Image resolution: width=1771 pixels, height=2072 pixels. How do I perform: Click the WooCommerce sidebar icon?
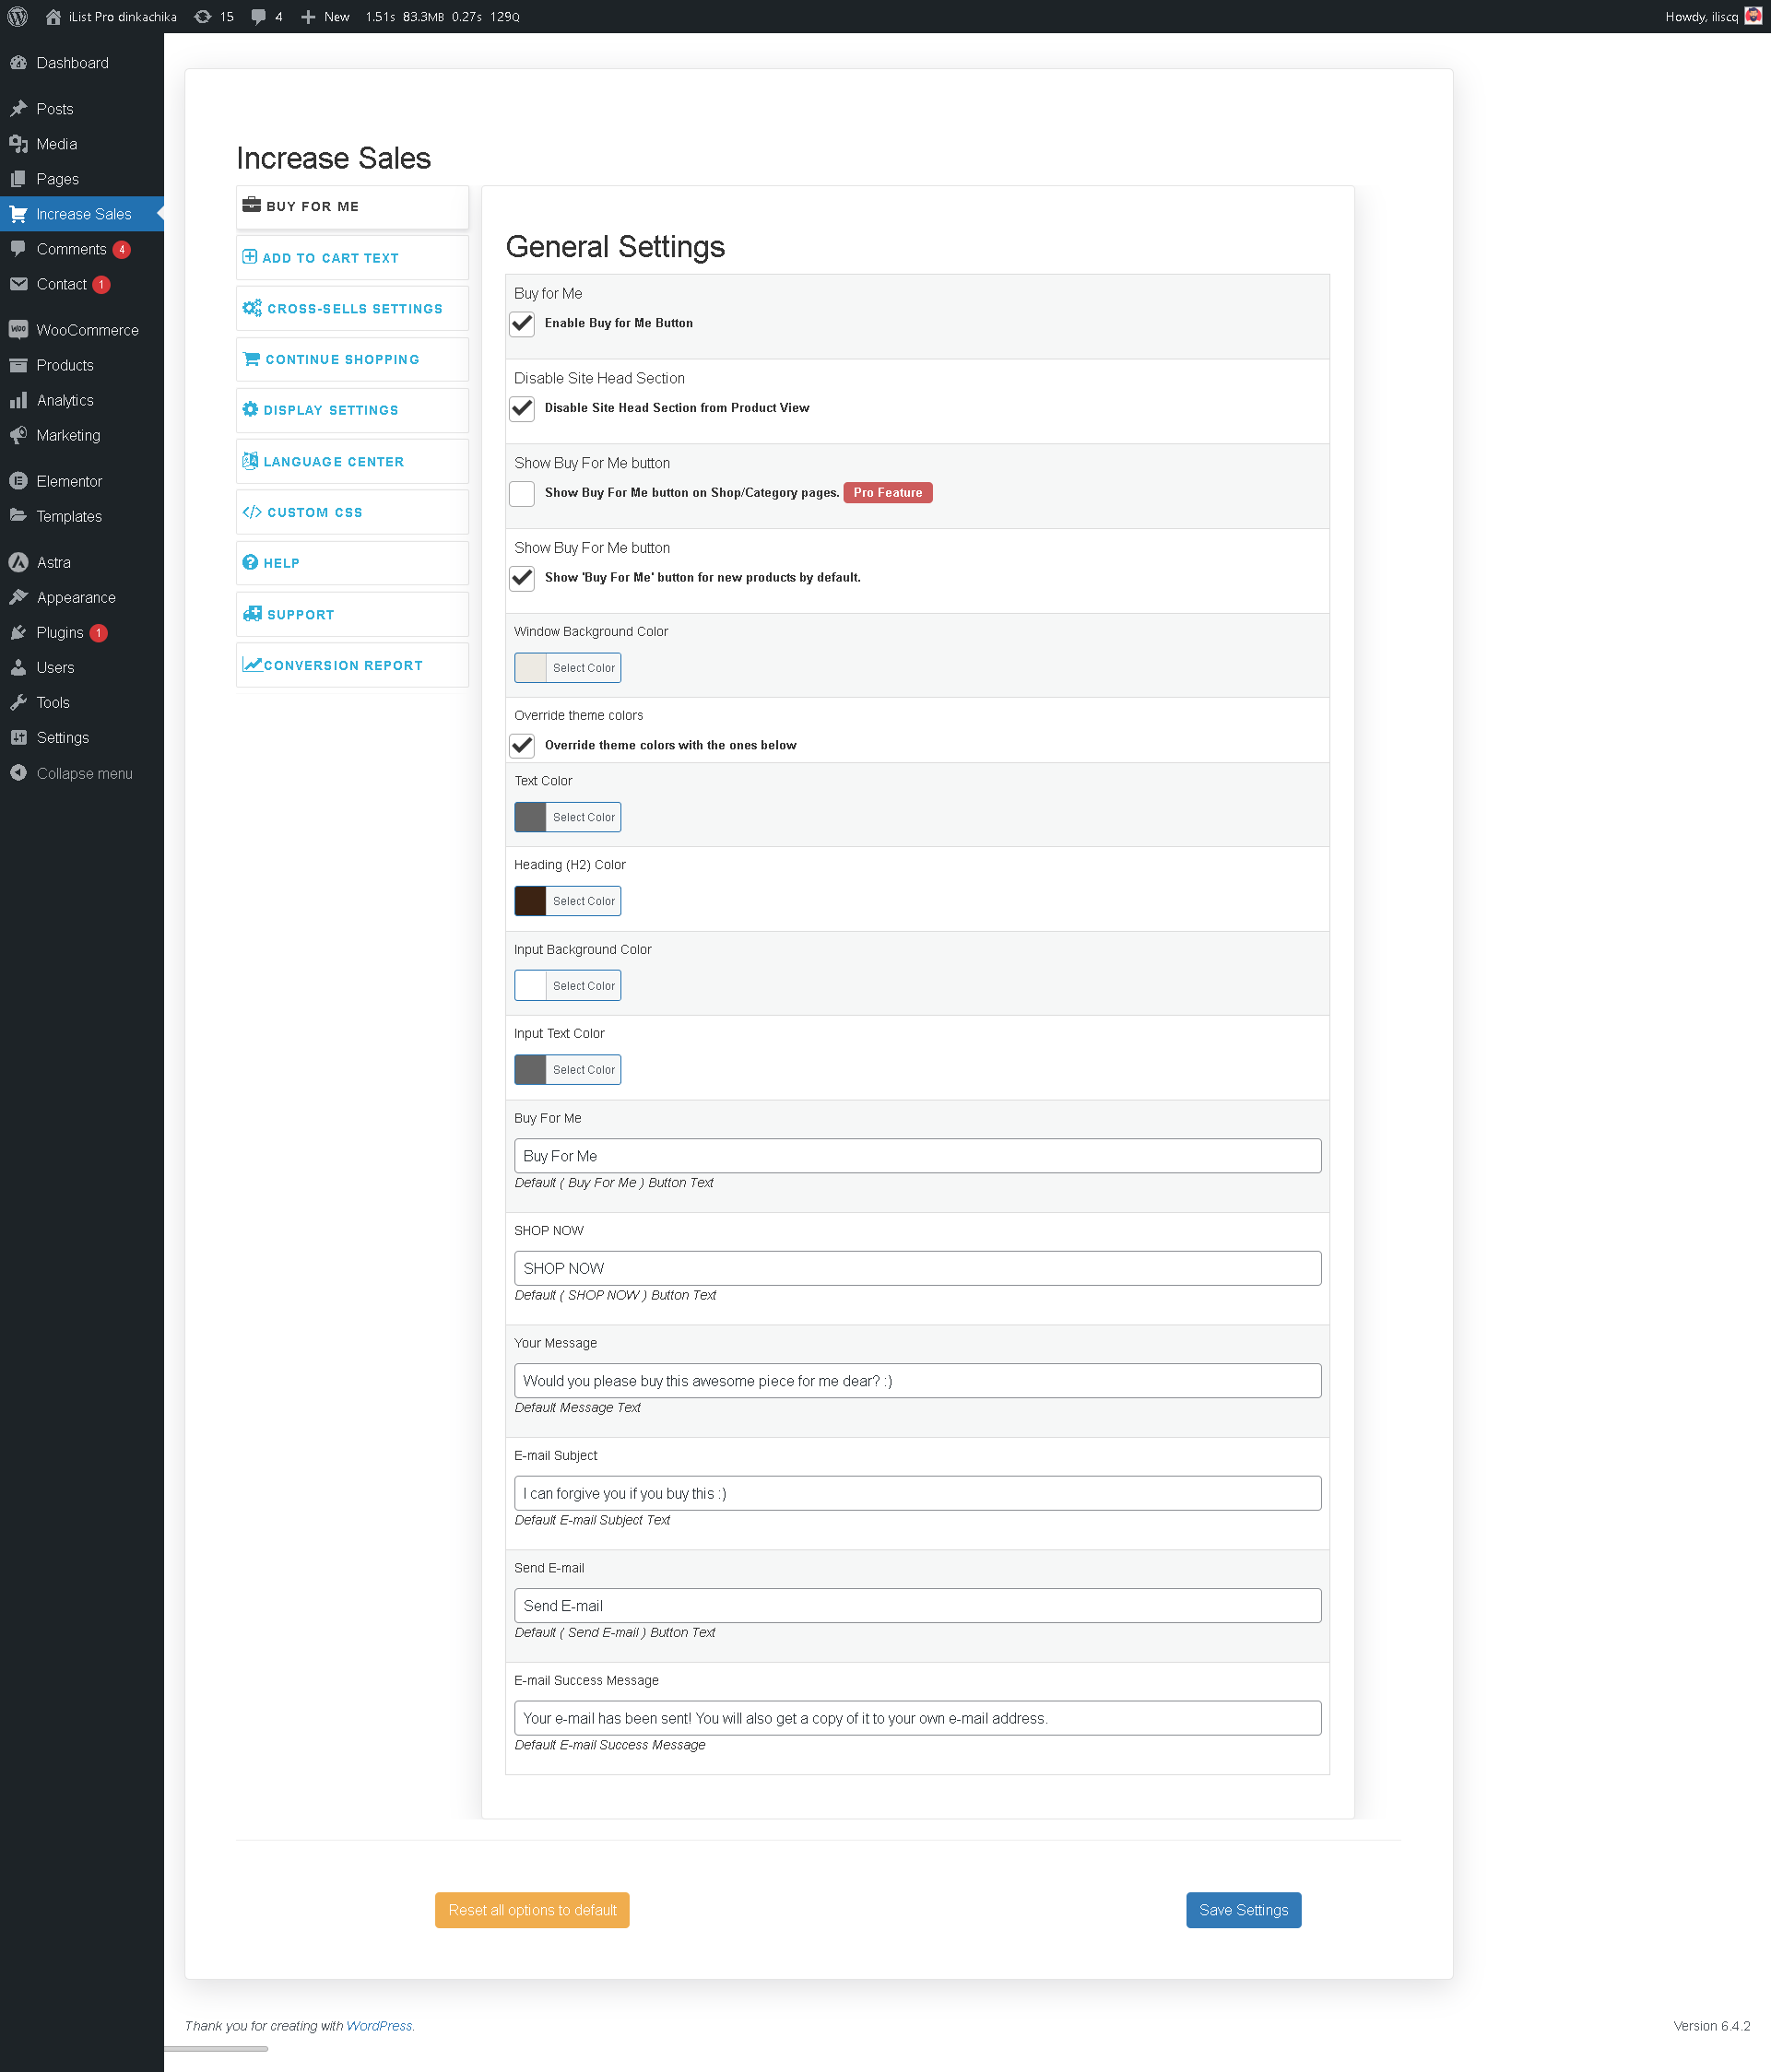click(18, 330)
